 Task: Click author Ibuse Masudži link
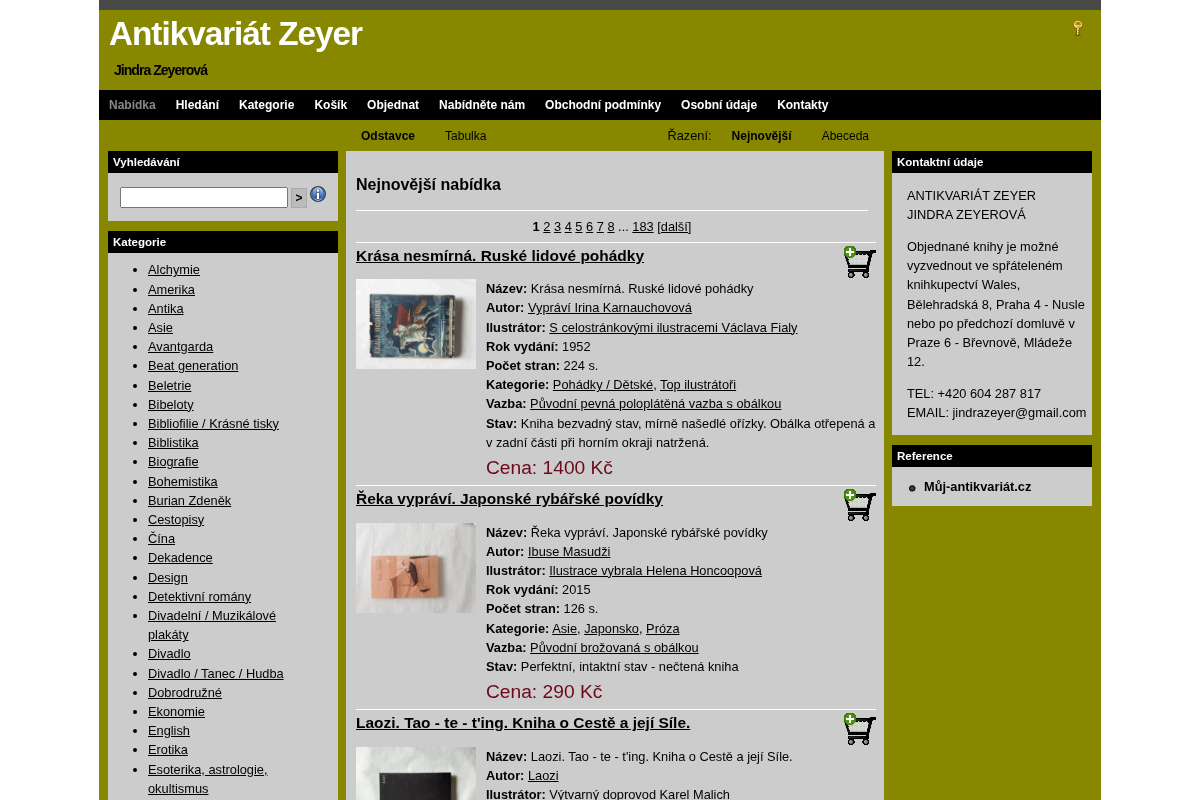pyautogui.click(x=569, y=552)
